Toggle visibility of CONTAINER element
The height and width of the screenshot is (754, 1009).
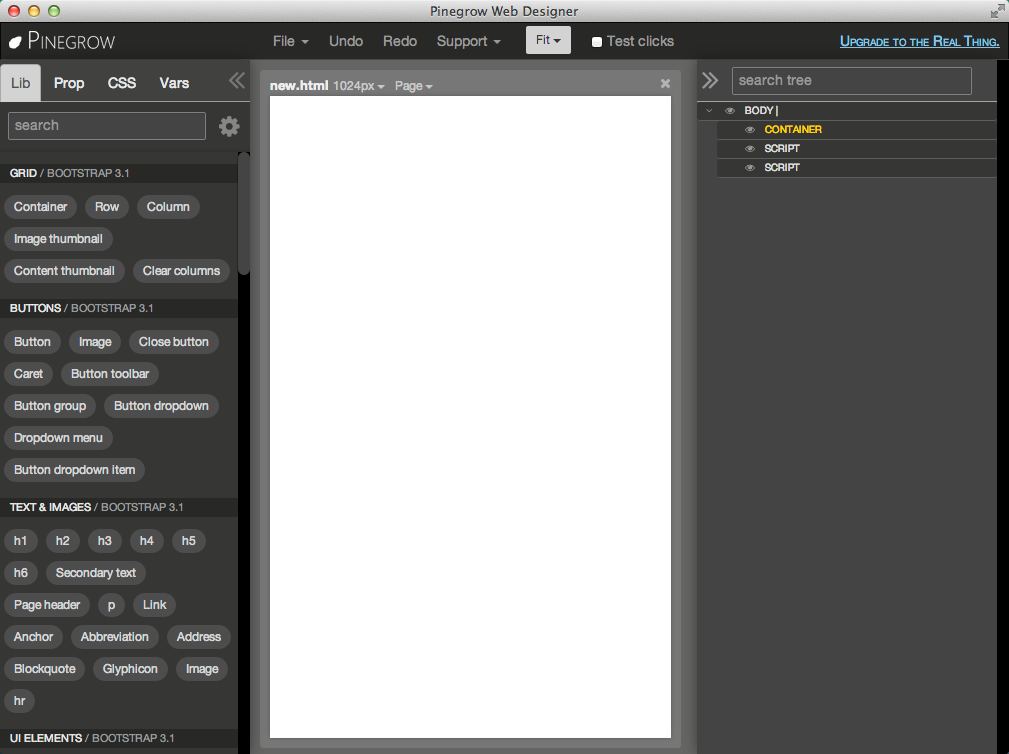pos(750,130)
